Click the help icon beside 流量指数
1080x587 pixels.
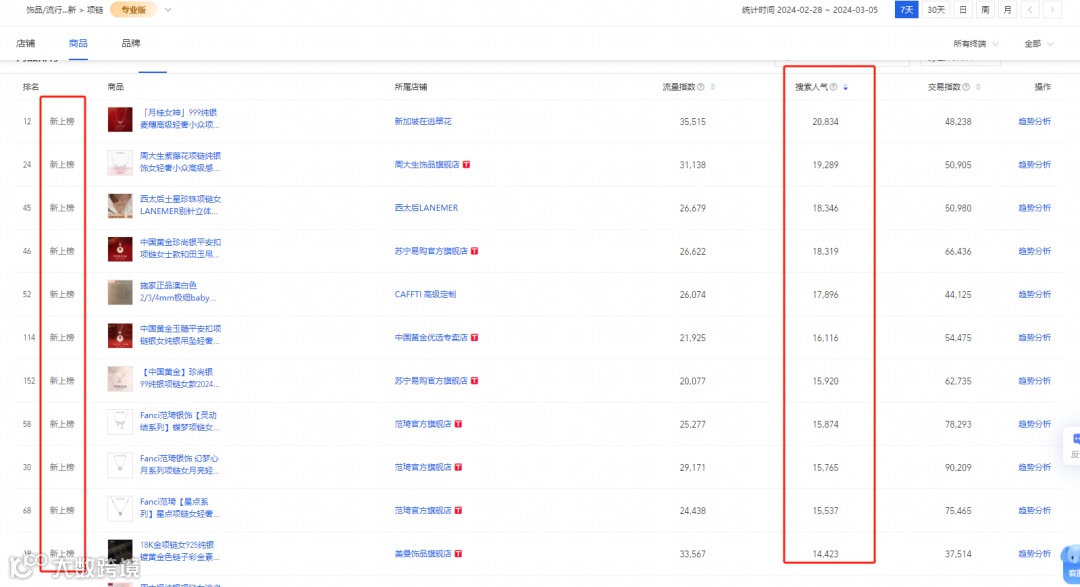[x=700, y=87]
